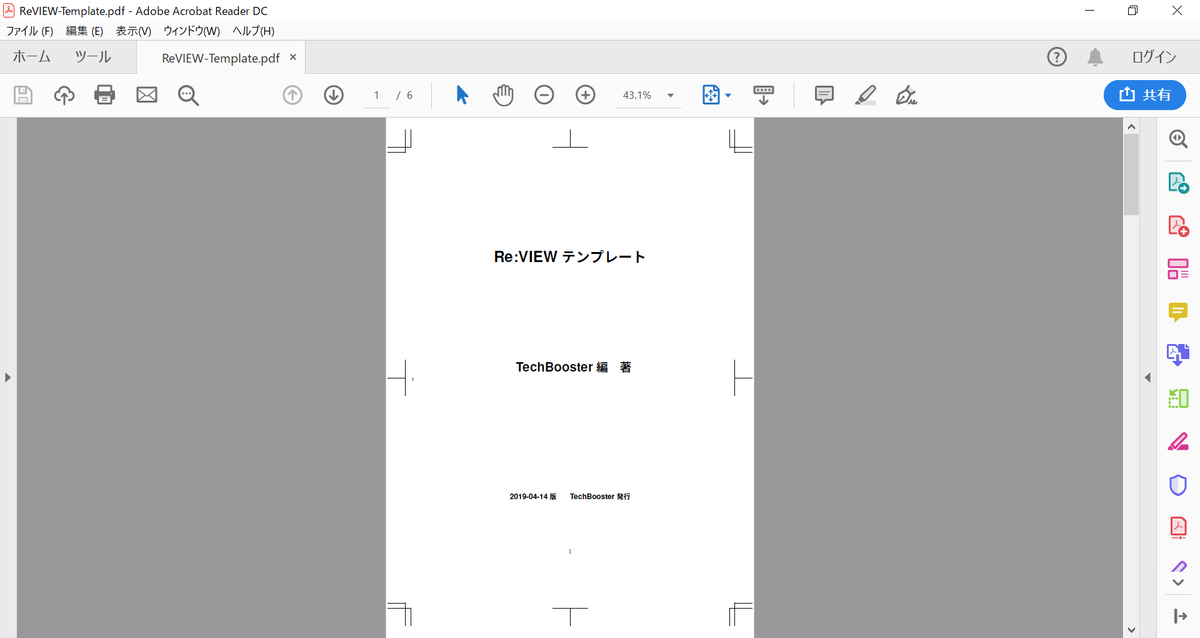Click the ログイン login link

point(1154,57)
